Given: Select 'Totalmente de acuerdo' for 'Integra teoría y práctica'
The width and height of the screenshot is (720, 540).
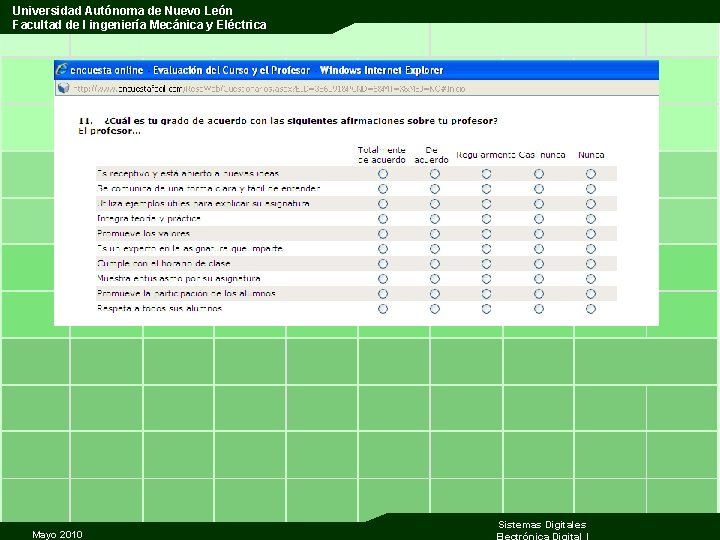Looking at the screenshot, I should coord(383,219).
